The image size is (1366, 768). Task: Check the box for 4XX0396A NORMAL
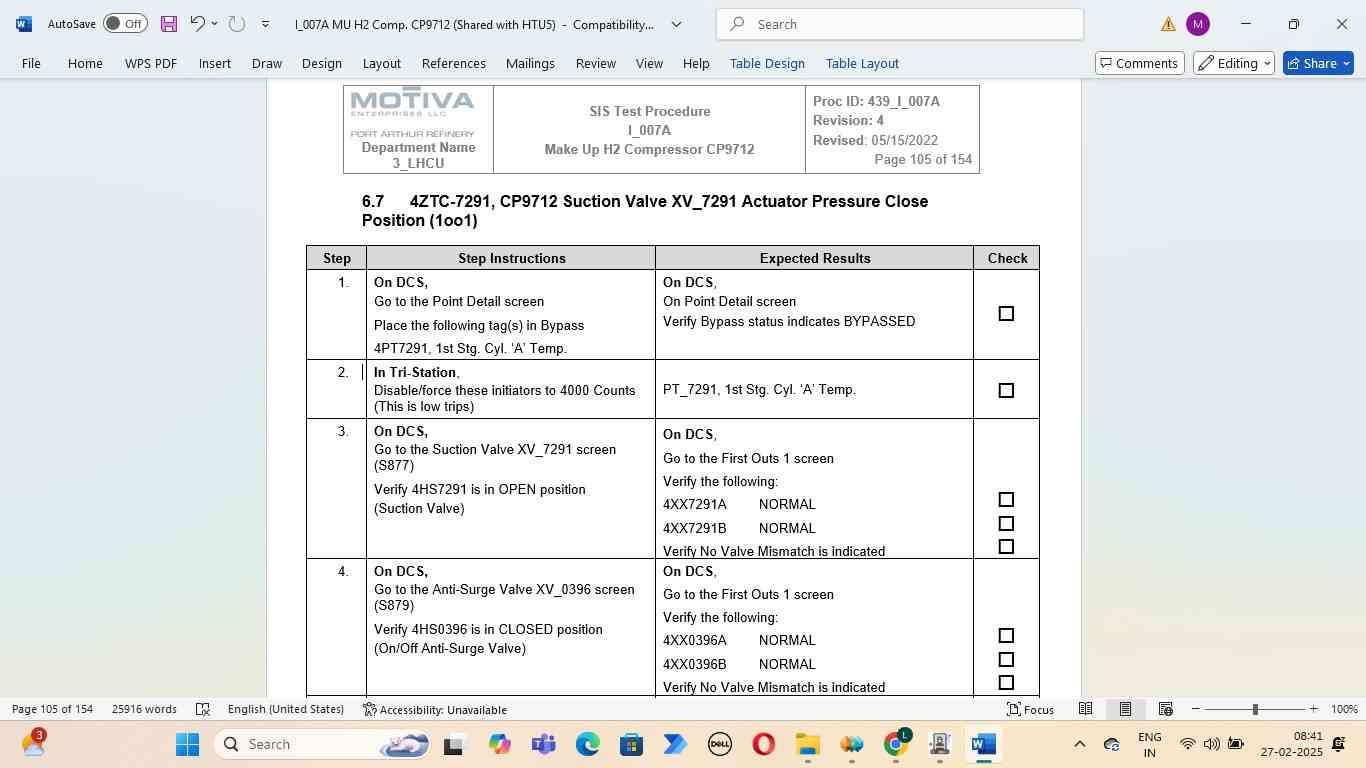1006,636
